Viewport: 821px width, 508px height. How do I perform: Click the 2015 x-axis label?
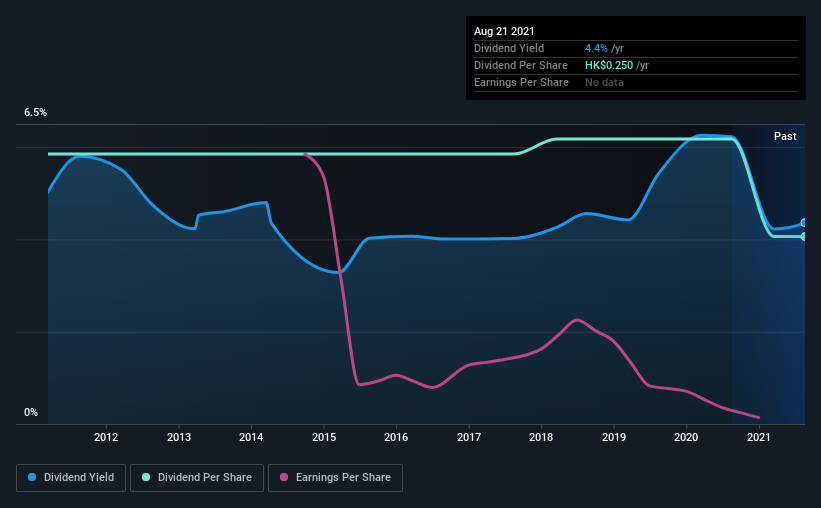pos(324,437)
